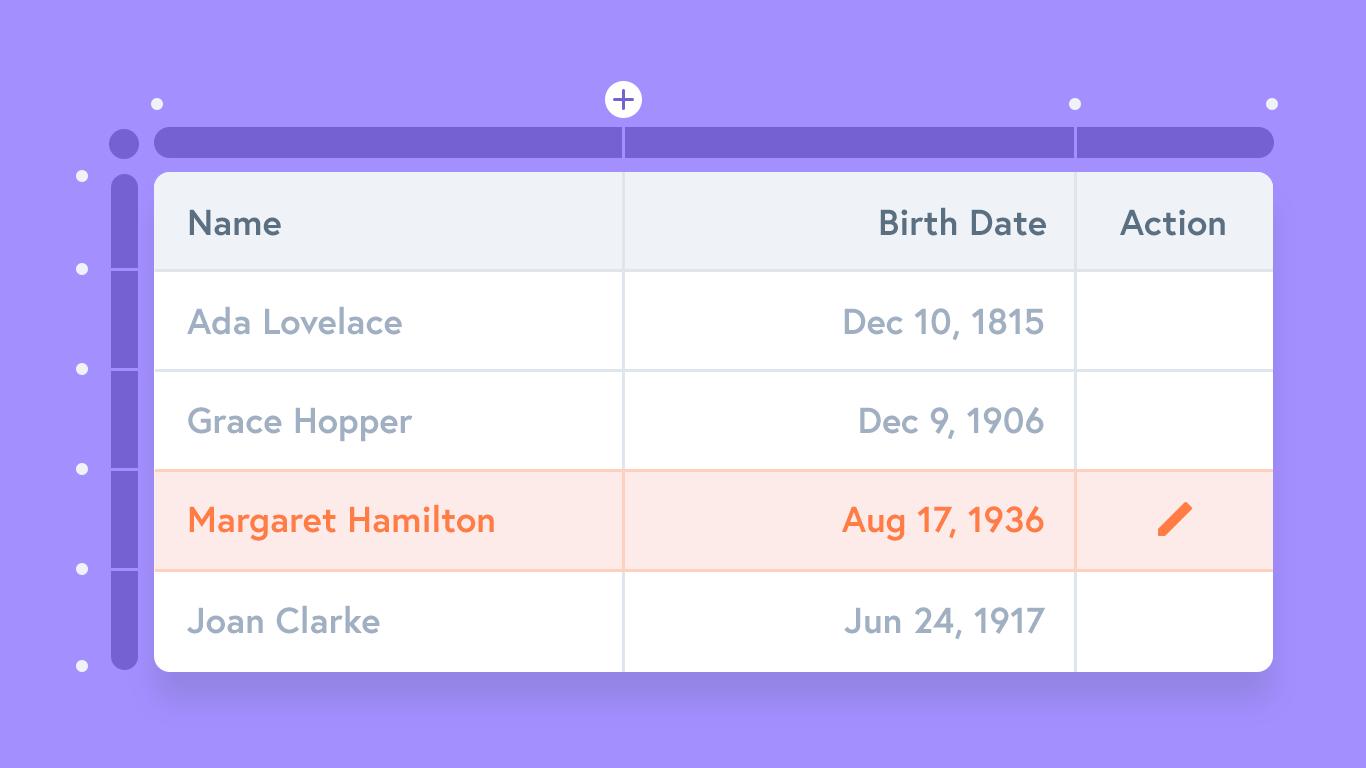Click the pencil edit icon

(1175, 520)
